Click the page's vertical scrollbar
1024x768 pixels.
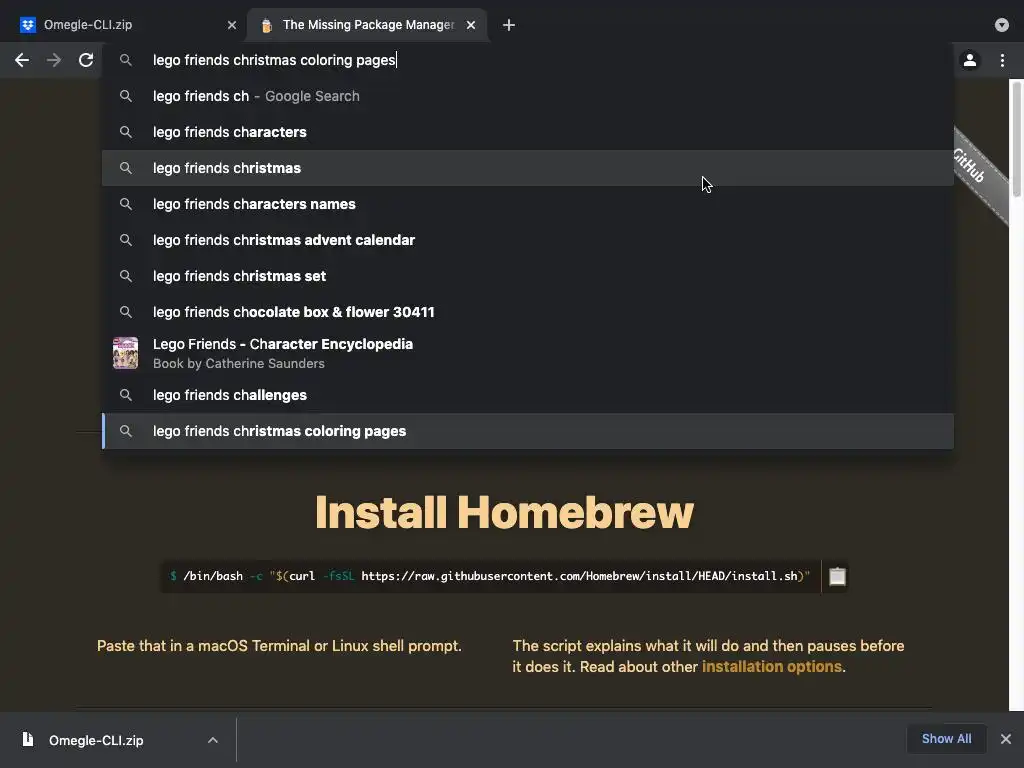point(1016,140)
